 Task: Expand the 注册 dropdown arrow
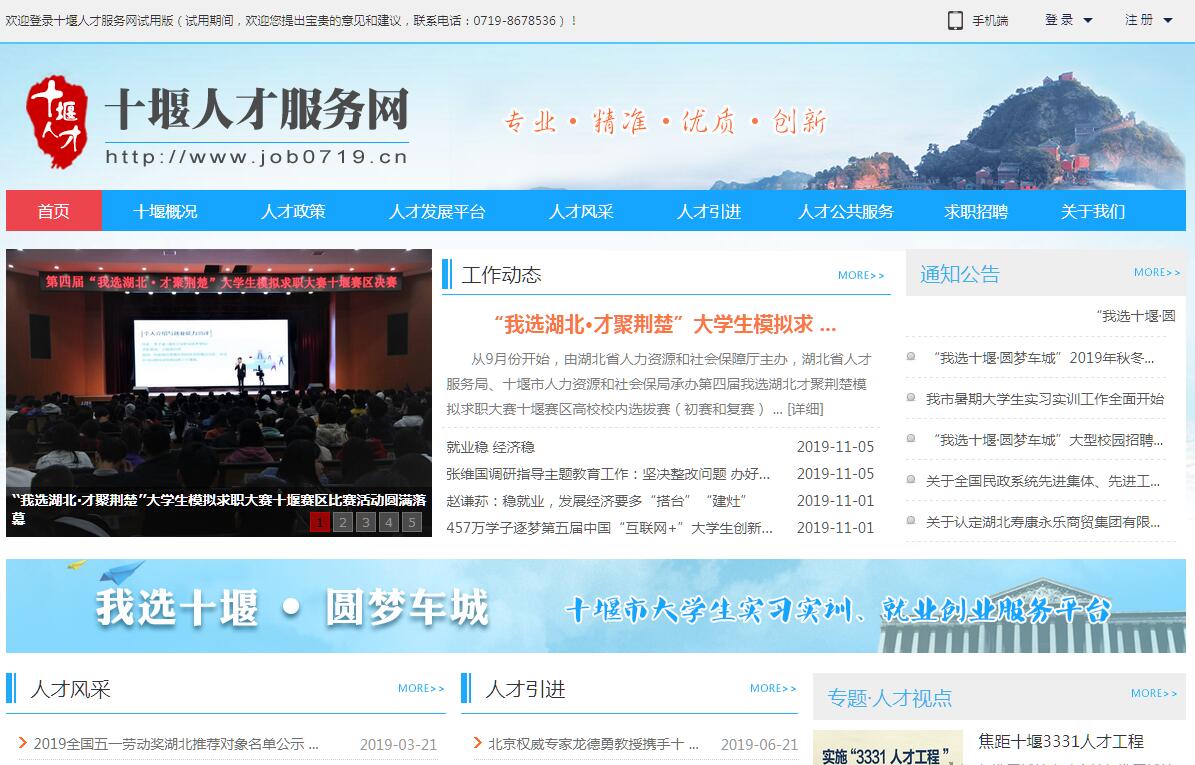(1167, 20)
